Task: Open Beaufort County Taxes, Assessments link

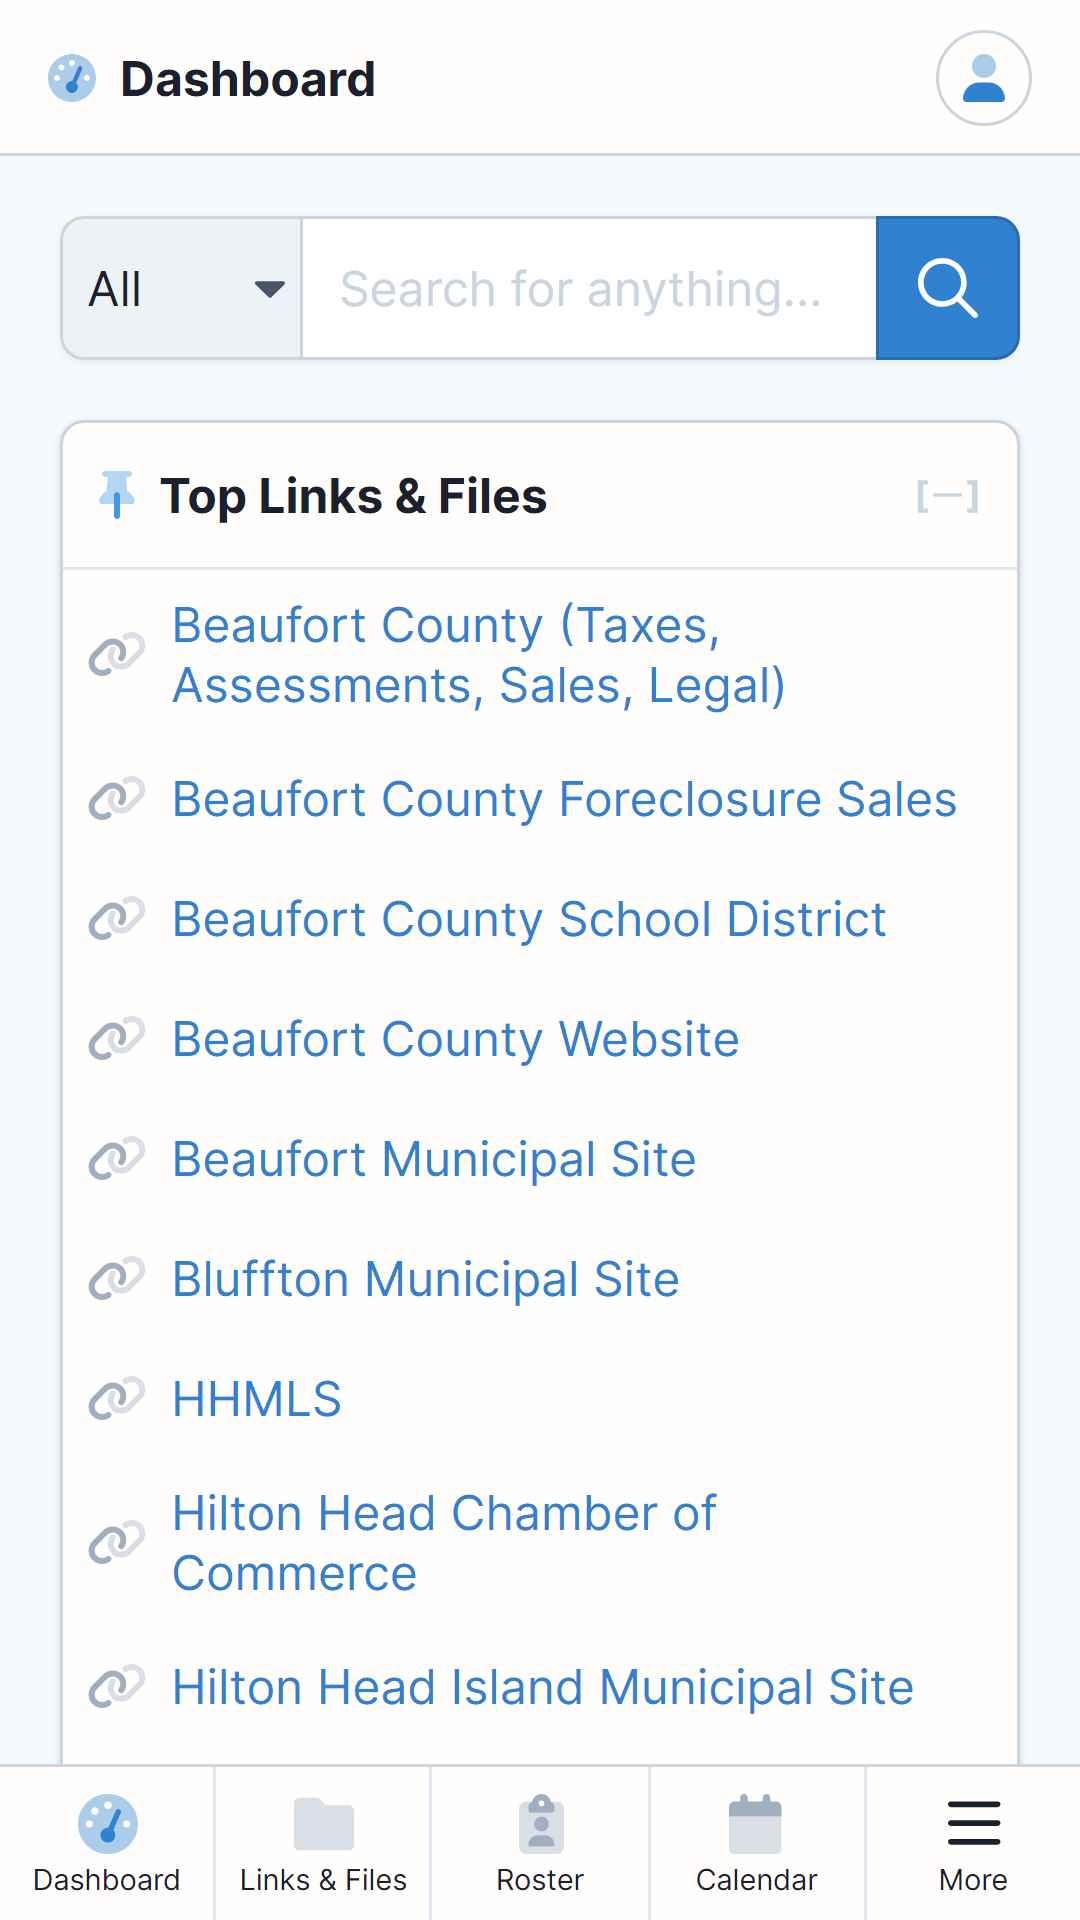Action: pyautogui.click(x=479, y=655)
